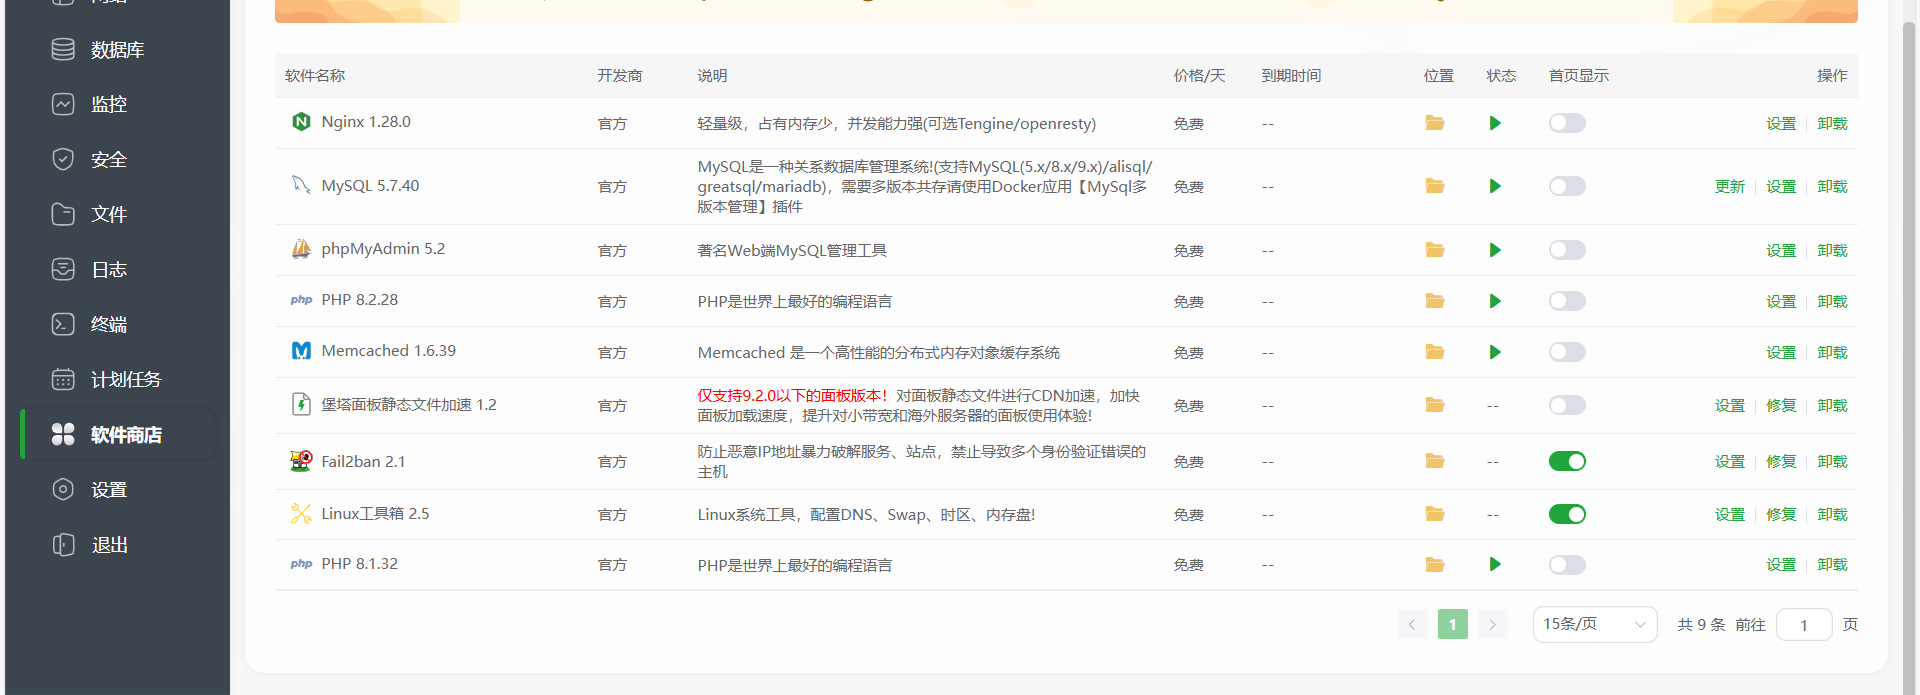Image resolution: width=1920 pixels, height=695 pixels.
Task: Click 设置 link for PHP 8.2.28
Action: [1780, 301]
